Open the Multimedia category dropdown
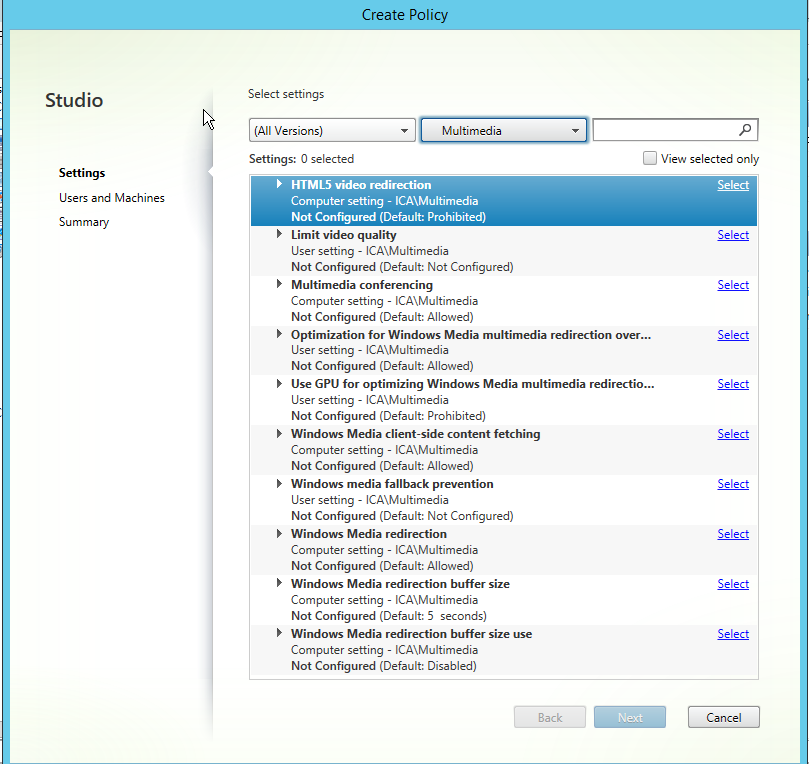The height and width of the screenshot is (764, 809). pyautogui.click(x=504, y=131)
